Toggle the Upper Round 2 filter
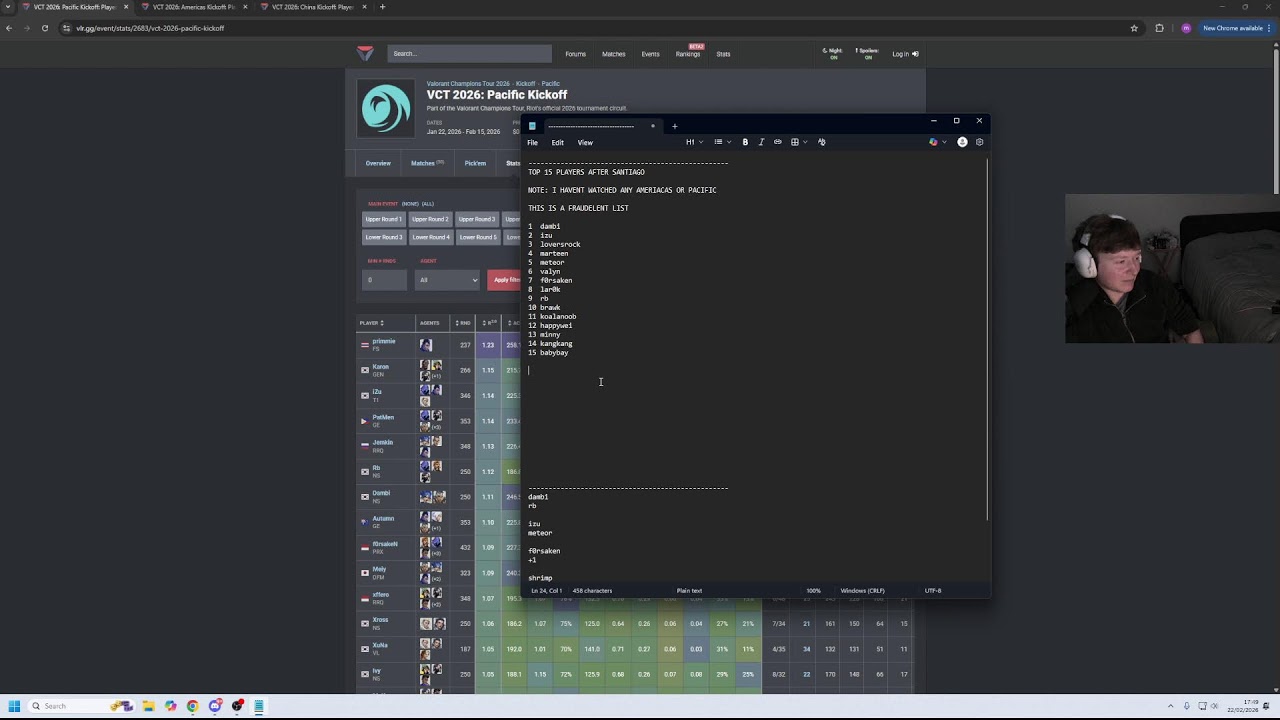Image resolution: width=1280 pixels, height=720 pixels. coord(430,219)
